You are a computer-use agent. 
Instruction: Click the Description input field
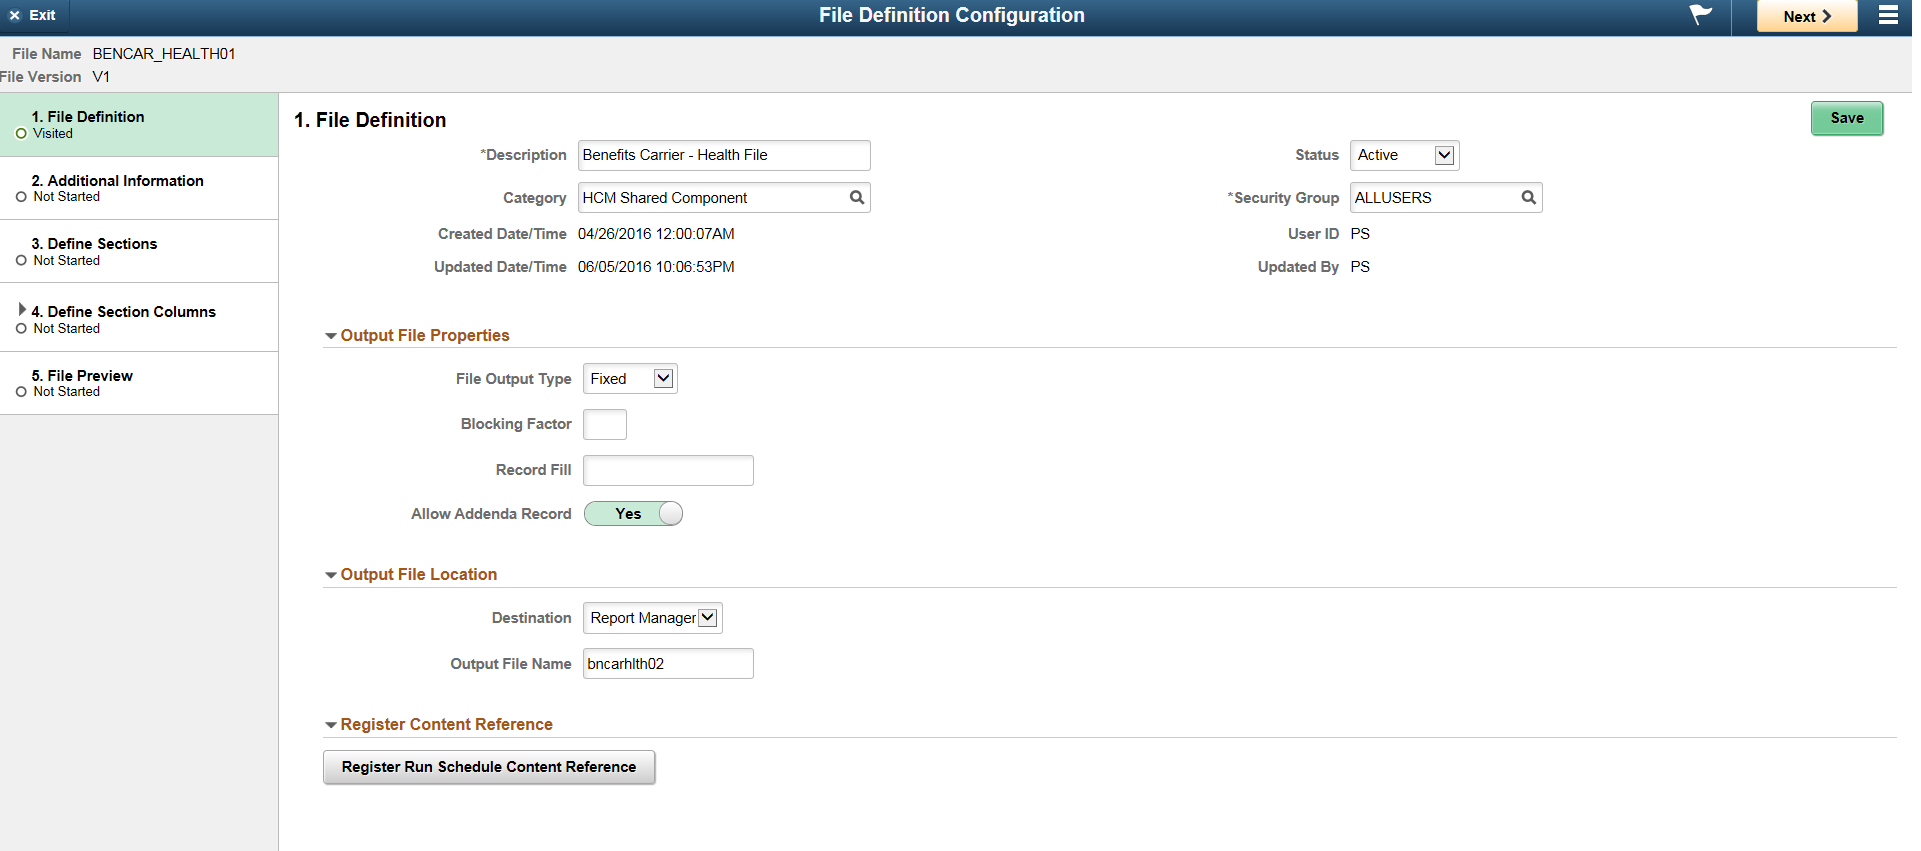(724, 155)
